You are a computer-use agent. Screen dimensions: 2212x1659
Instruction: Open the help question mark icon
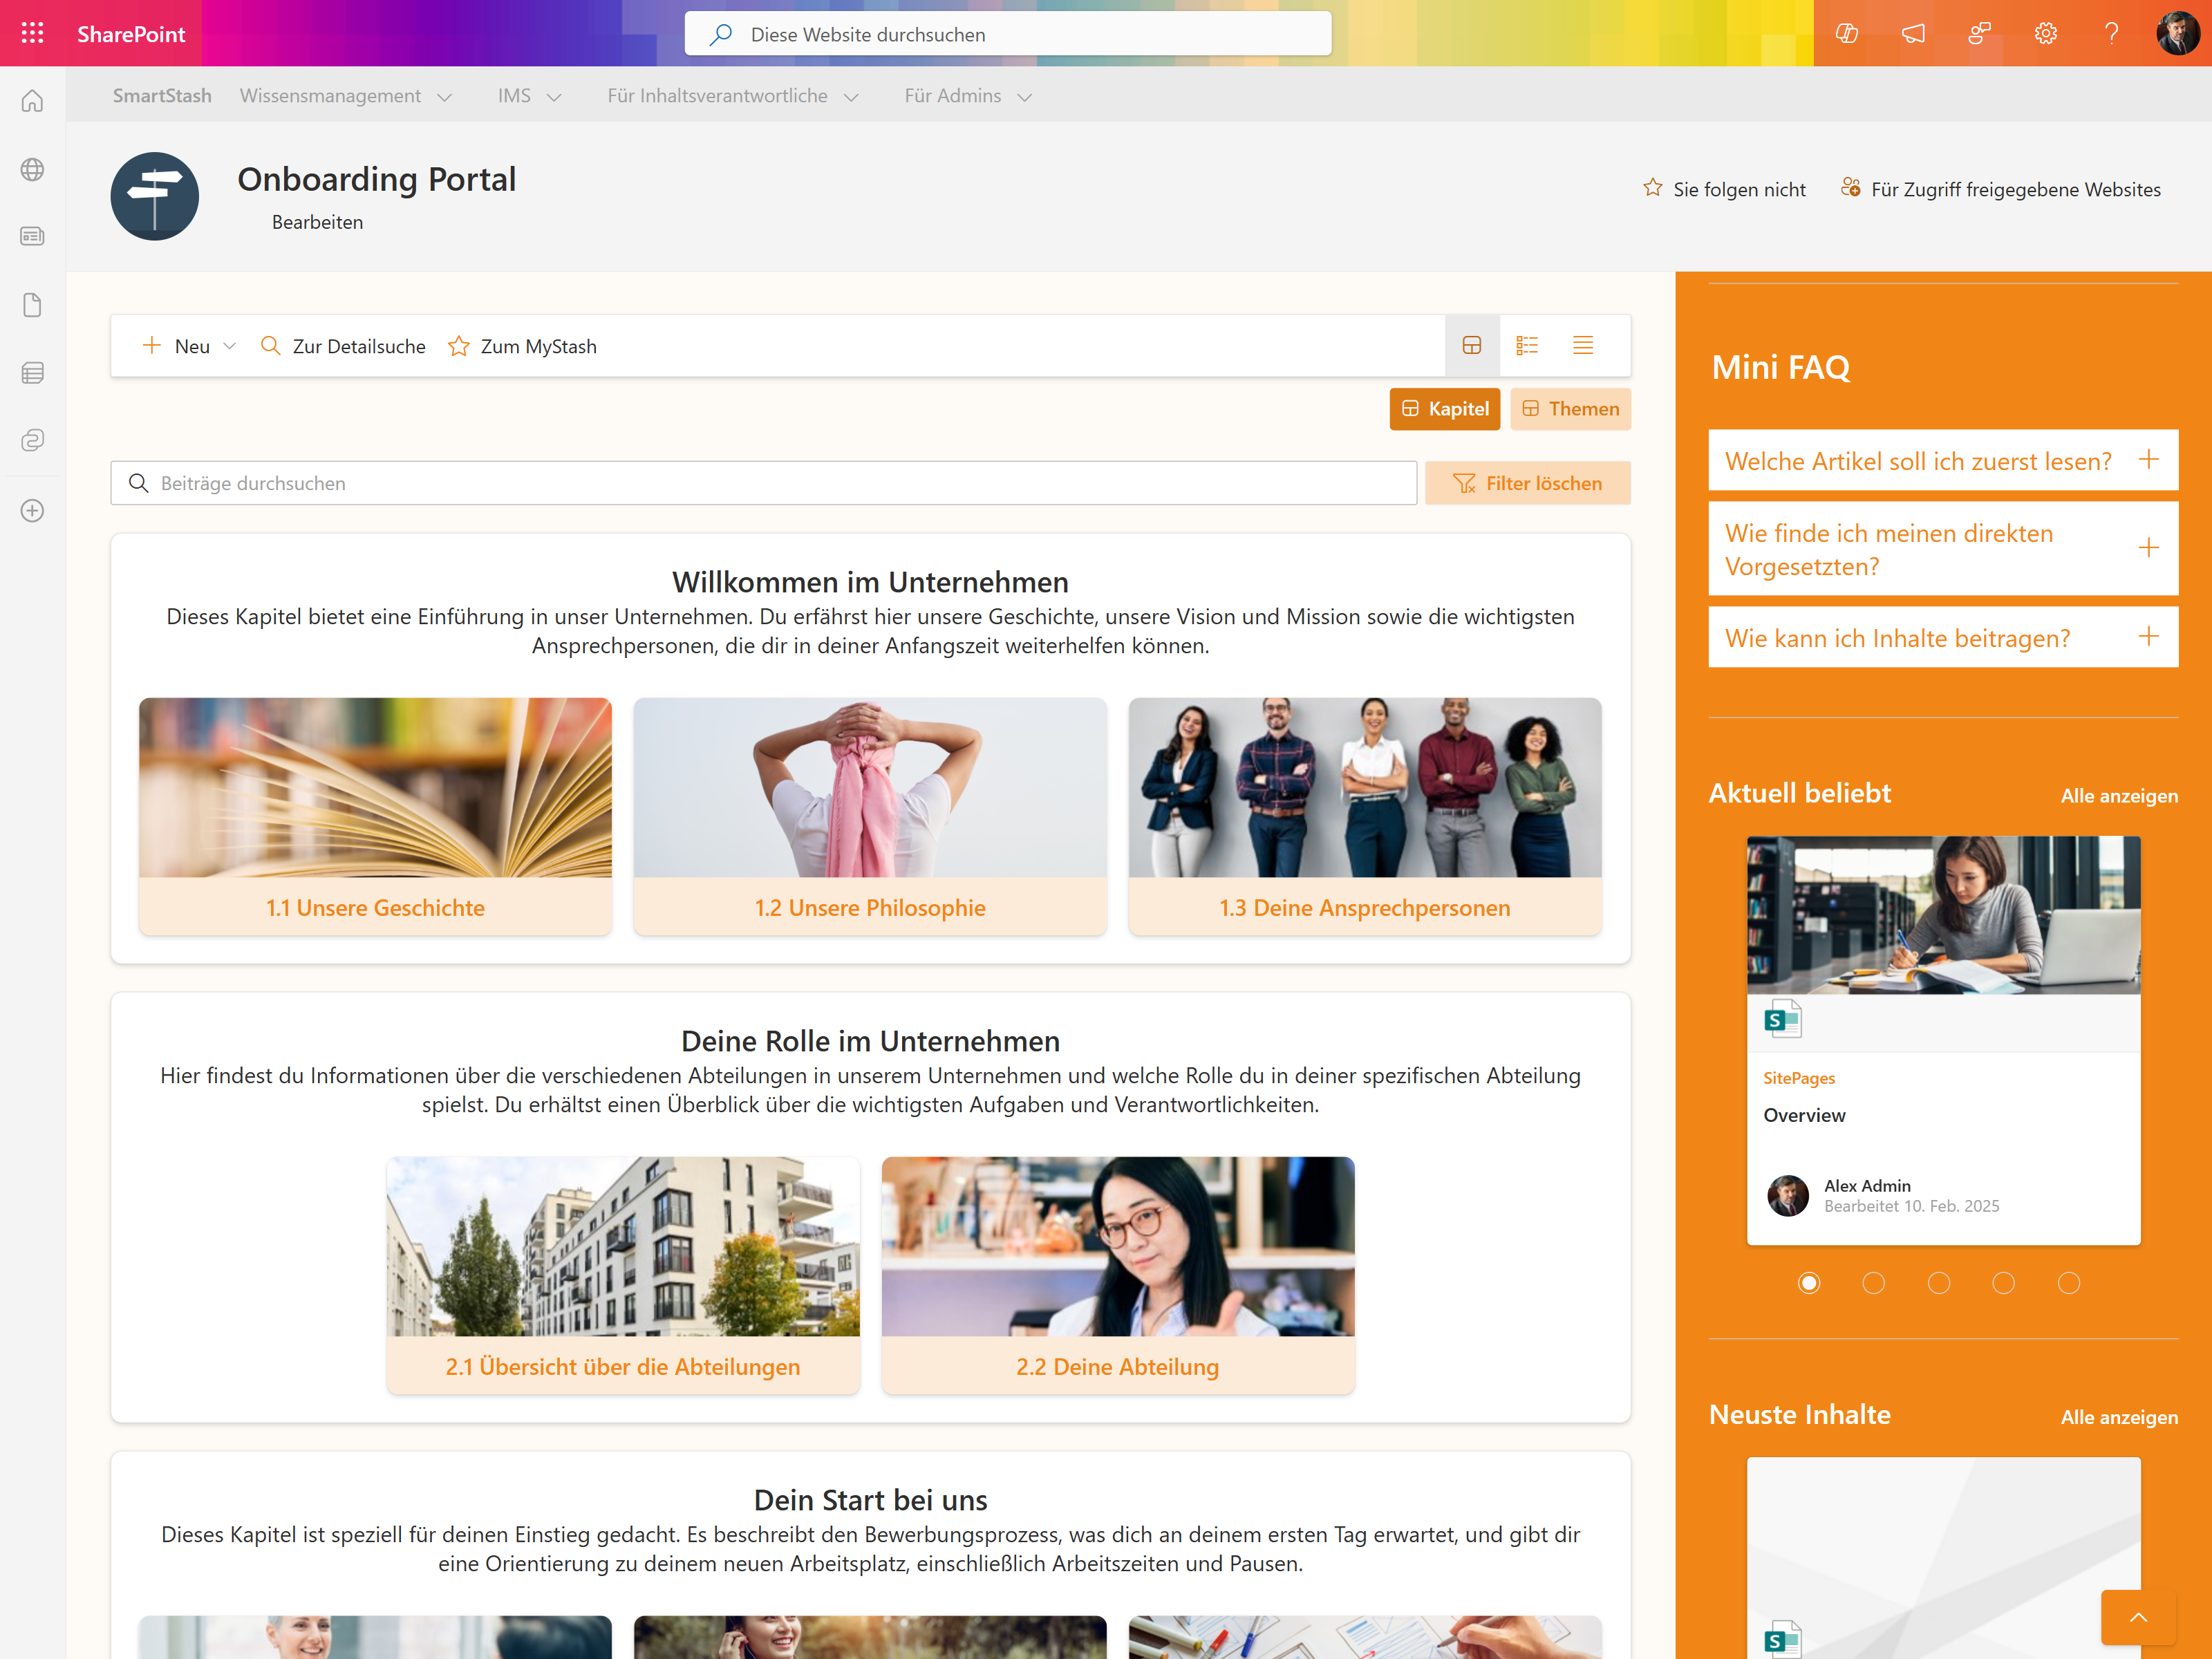[x=2111, y=33]
